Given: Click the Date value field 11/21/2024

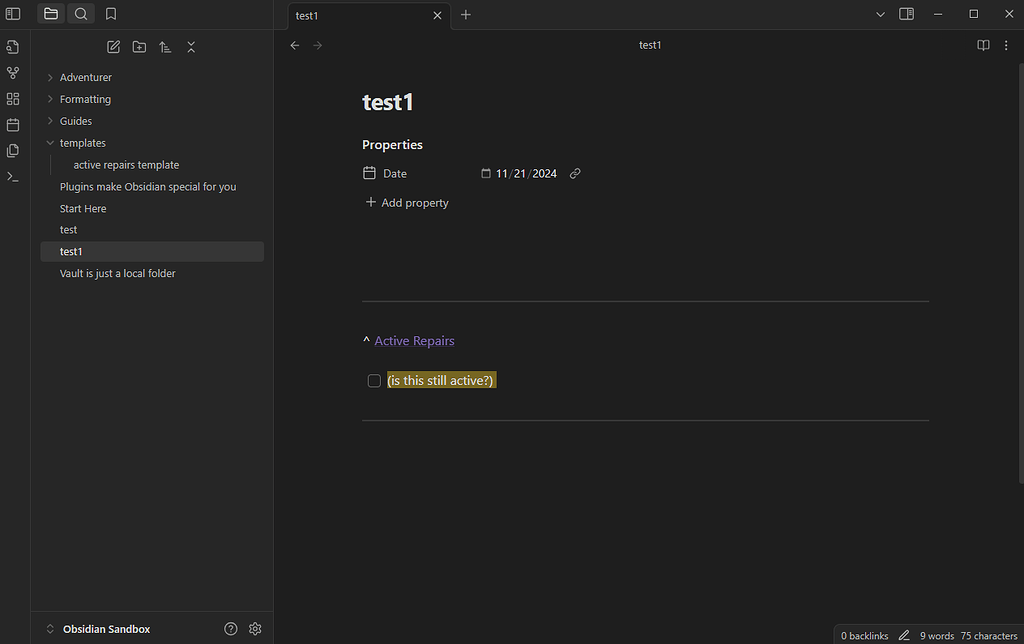Looking at the screenshot, I should pyautogui.click(x=527, y=173).
